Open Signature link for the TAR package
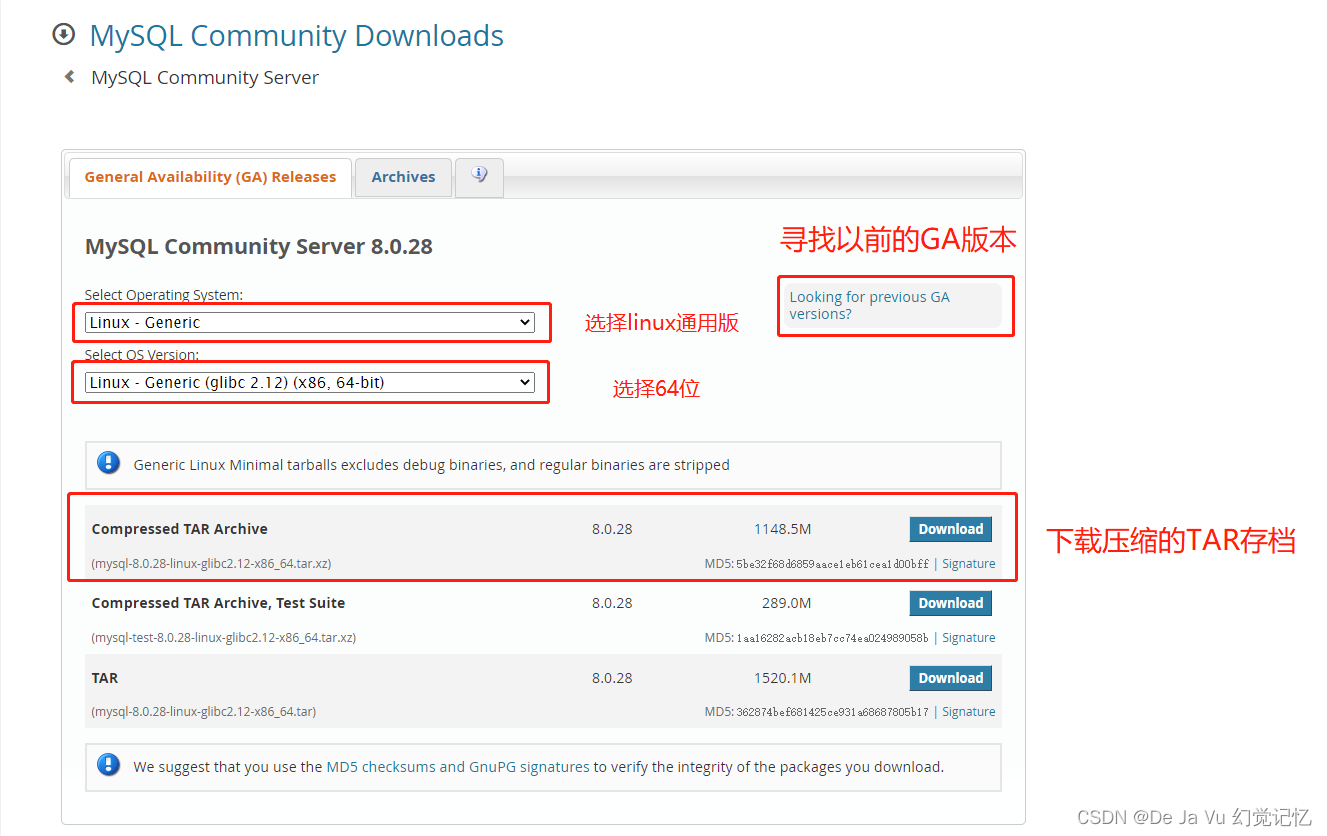The width and height of the screenshot is (1327, 836). 968,712
